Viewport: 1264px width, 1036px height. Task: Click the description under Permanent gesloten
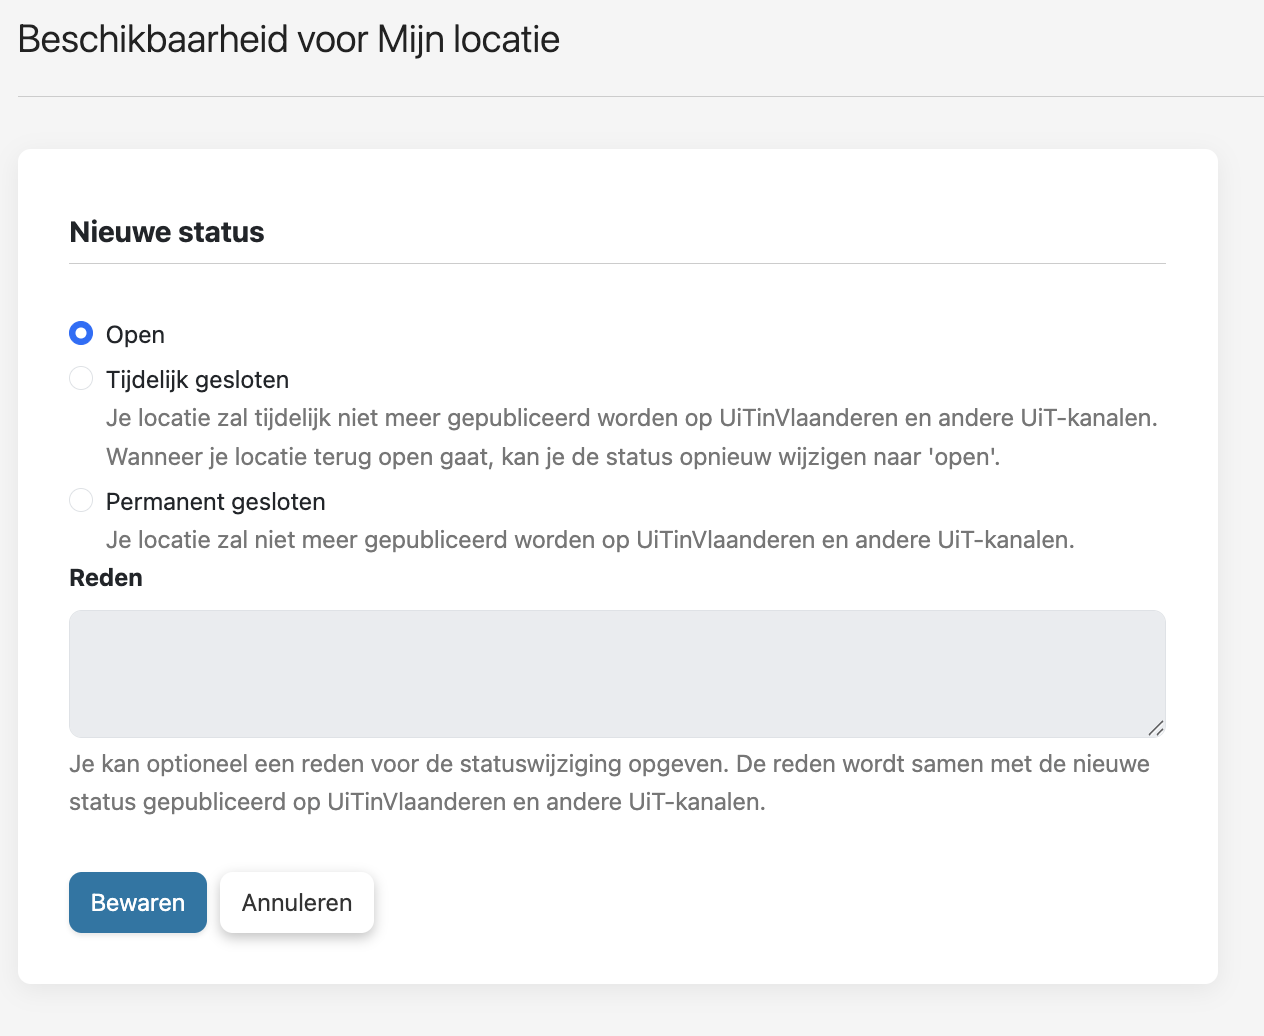590,540
